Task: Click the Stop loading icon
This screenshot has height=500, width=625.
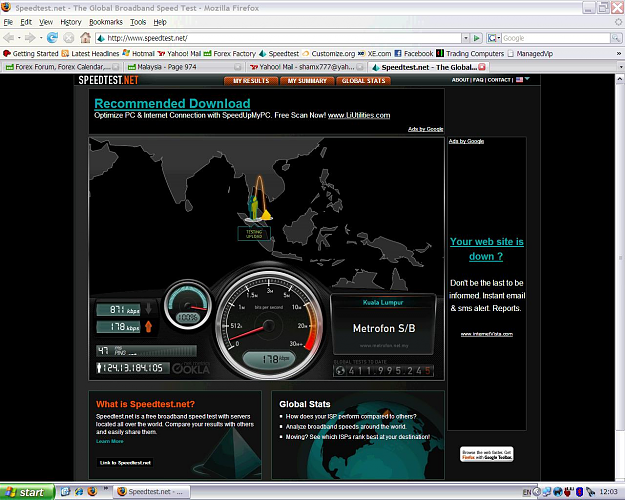Action: (69, 38)
